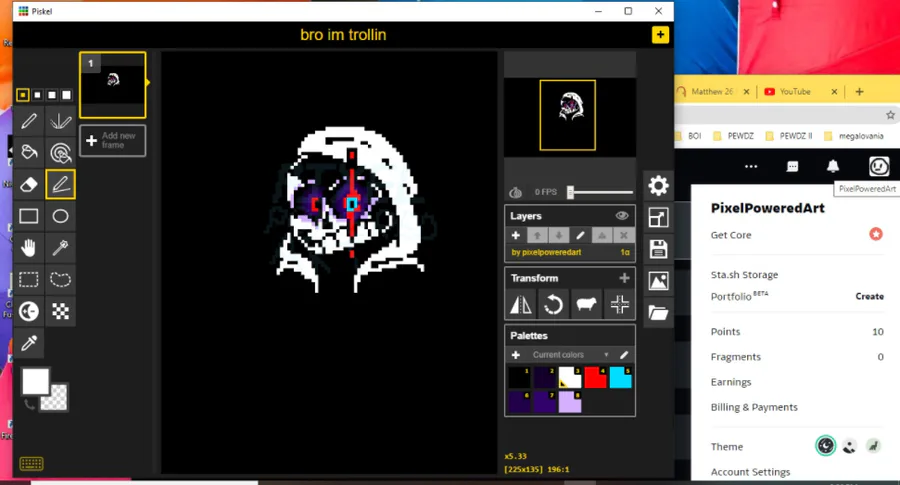The image size is (900, 485).
Task: Select the green DeviantArt theme
Action: 874,445
